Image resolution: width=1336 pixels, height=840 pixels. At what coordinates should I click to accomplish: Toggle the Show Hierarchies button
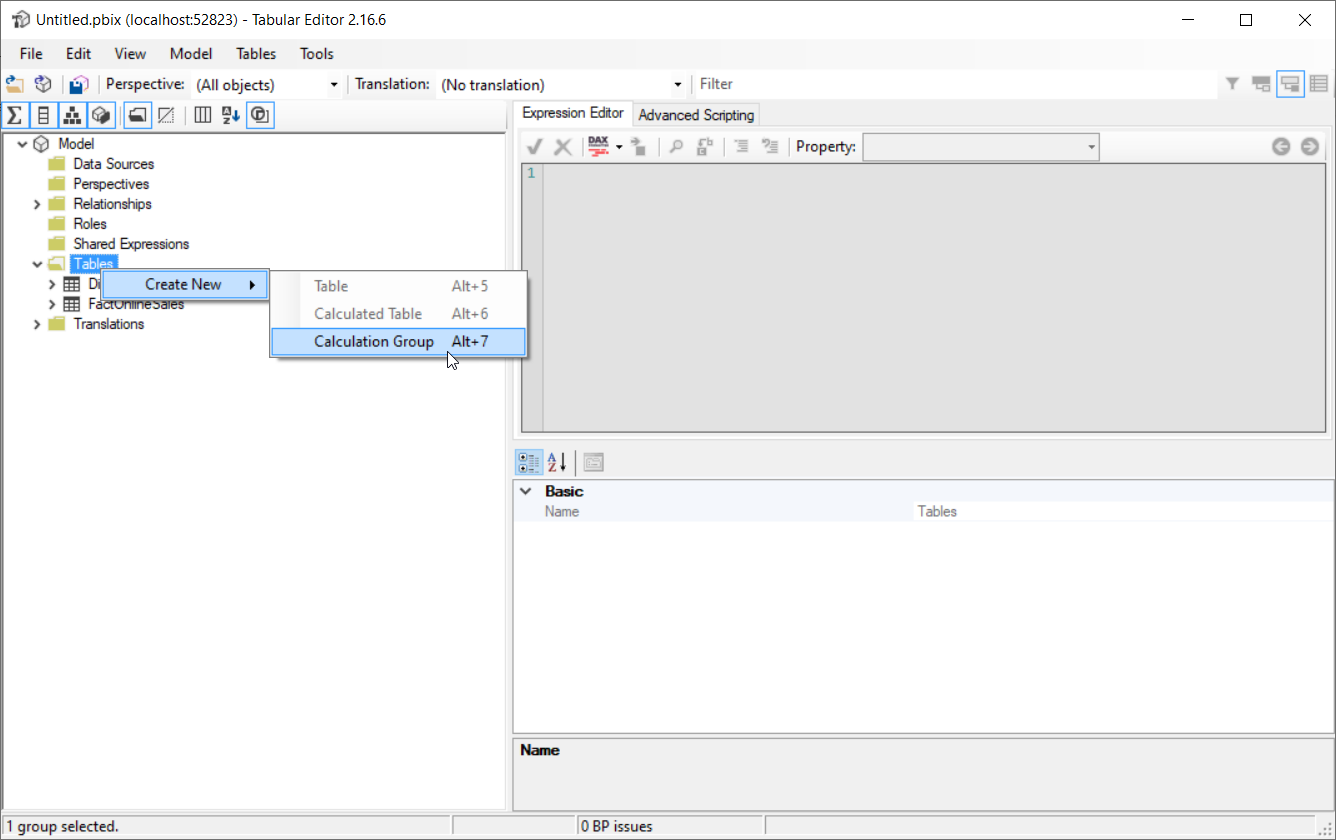coord(72,115)
